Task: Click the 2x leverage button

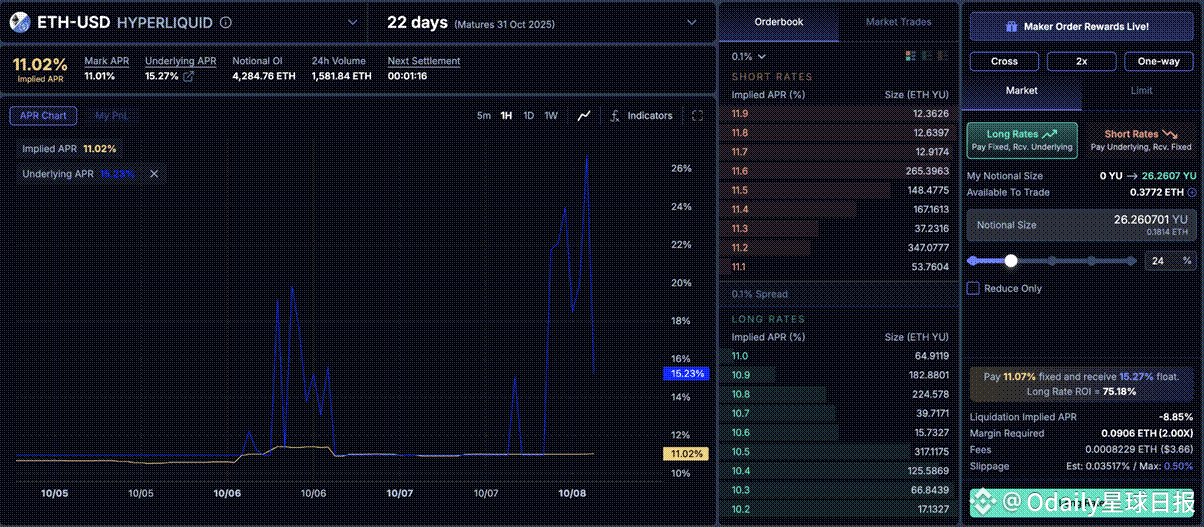Action: coord(1081,61)
